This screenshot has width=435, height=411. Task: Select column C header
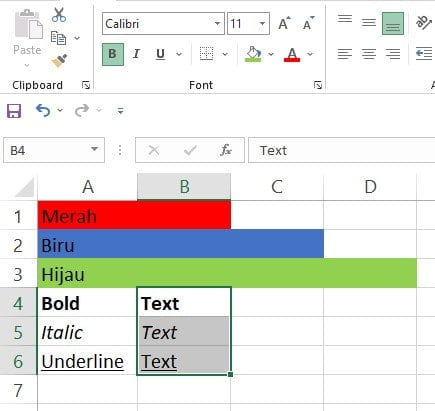[x=277, y=186]
